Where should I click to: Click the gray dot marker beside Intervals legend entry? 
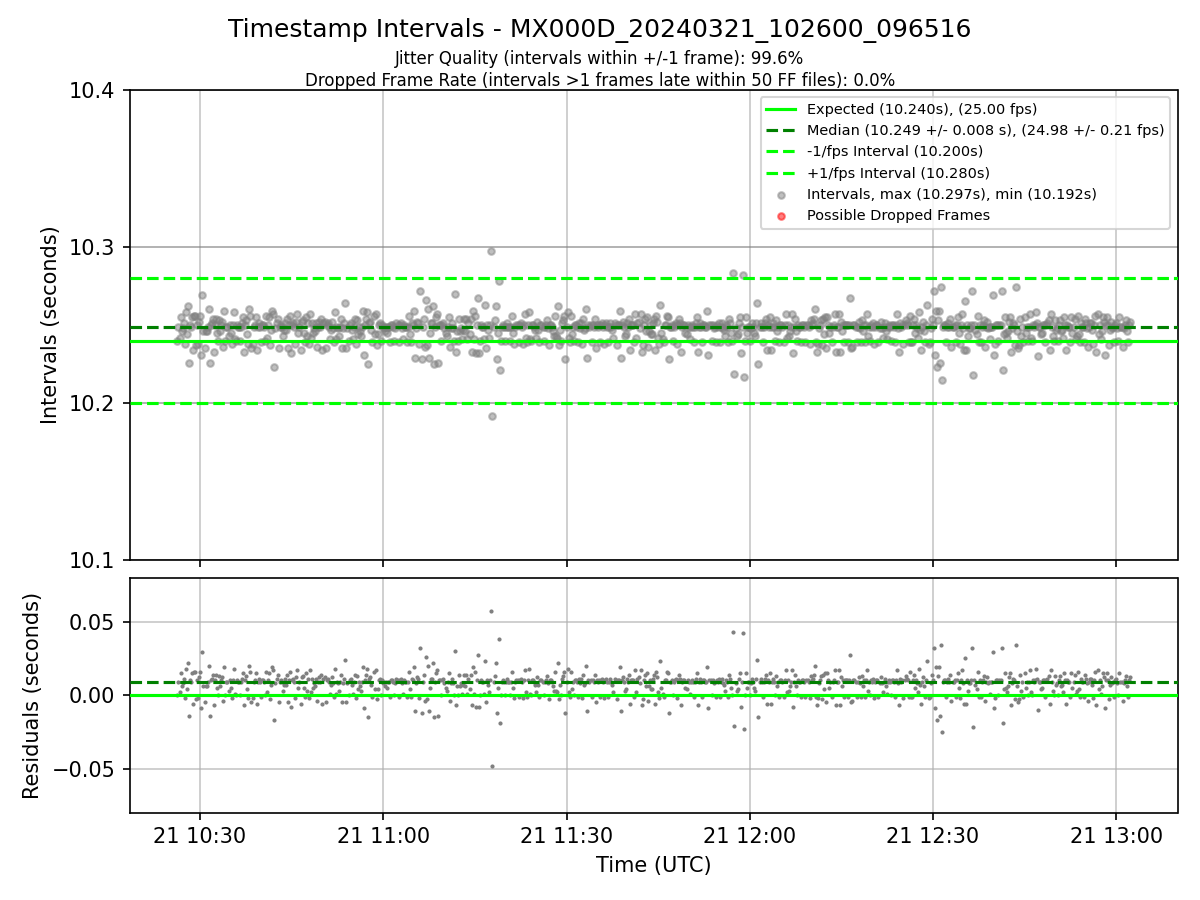point(782,195)
